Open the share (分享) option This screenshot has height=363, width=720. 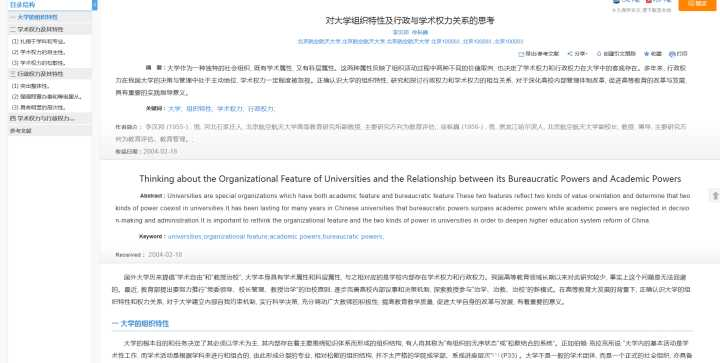[577, 54]
